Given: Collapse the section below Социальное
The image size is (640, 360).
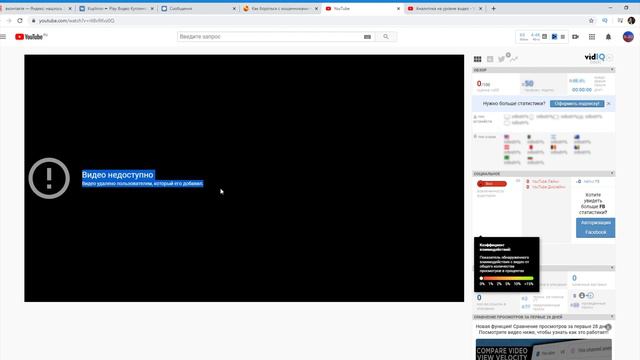Looking at the screenshot, I should [x=612, y=268].
